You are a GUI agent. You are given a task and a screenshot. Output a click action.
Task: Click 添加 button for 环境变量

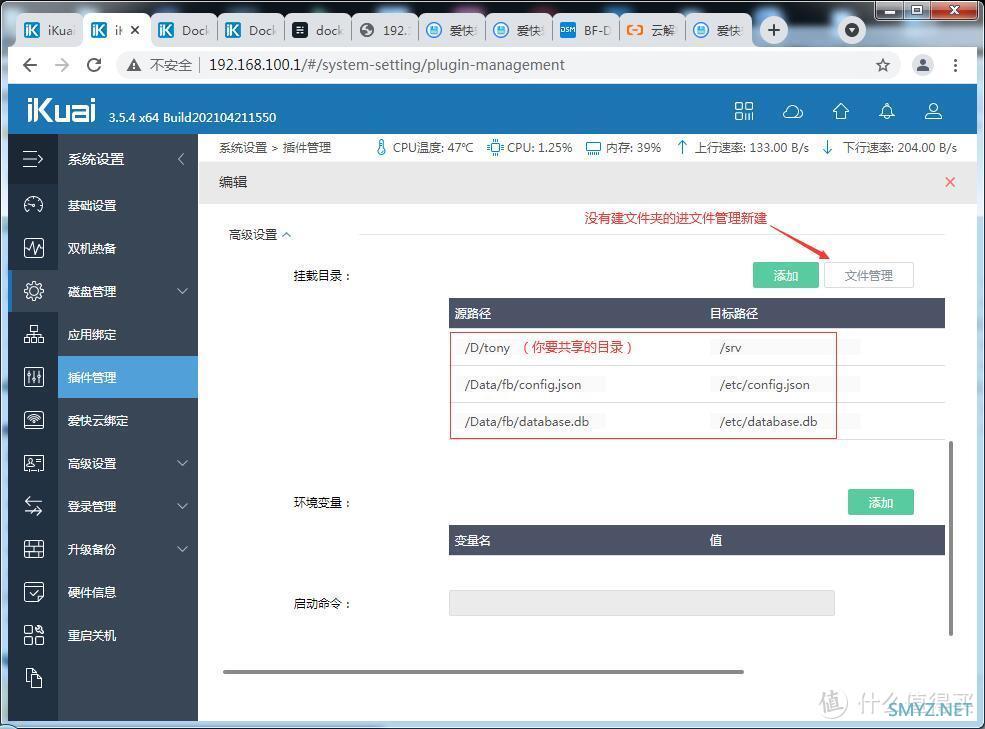coord(880,502)
